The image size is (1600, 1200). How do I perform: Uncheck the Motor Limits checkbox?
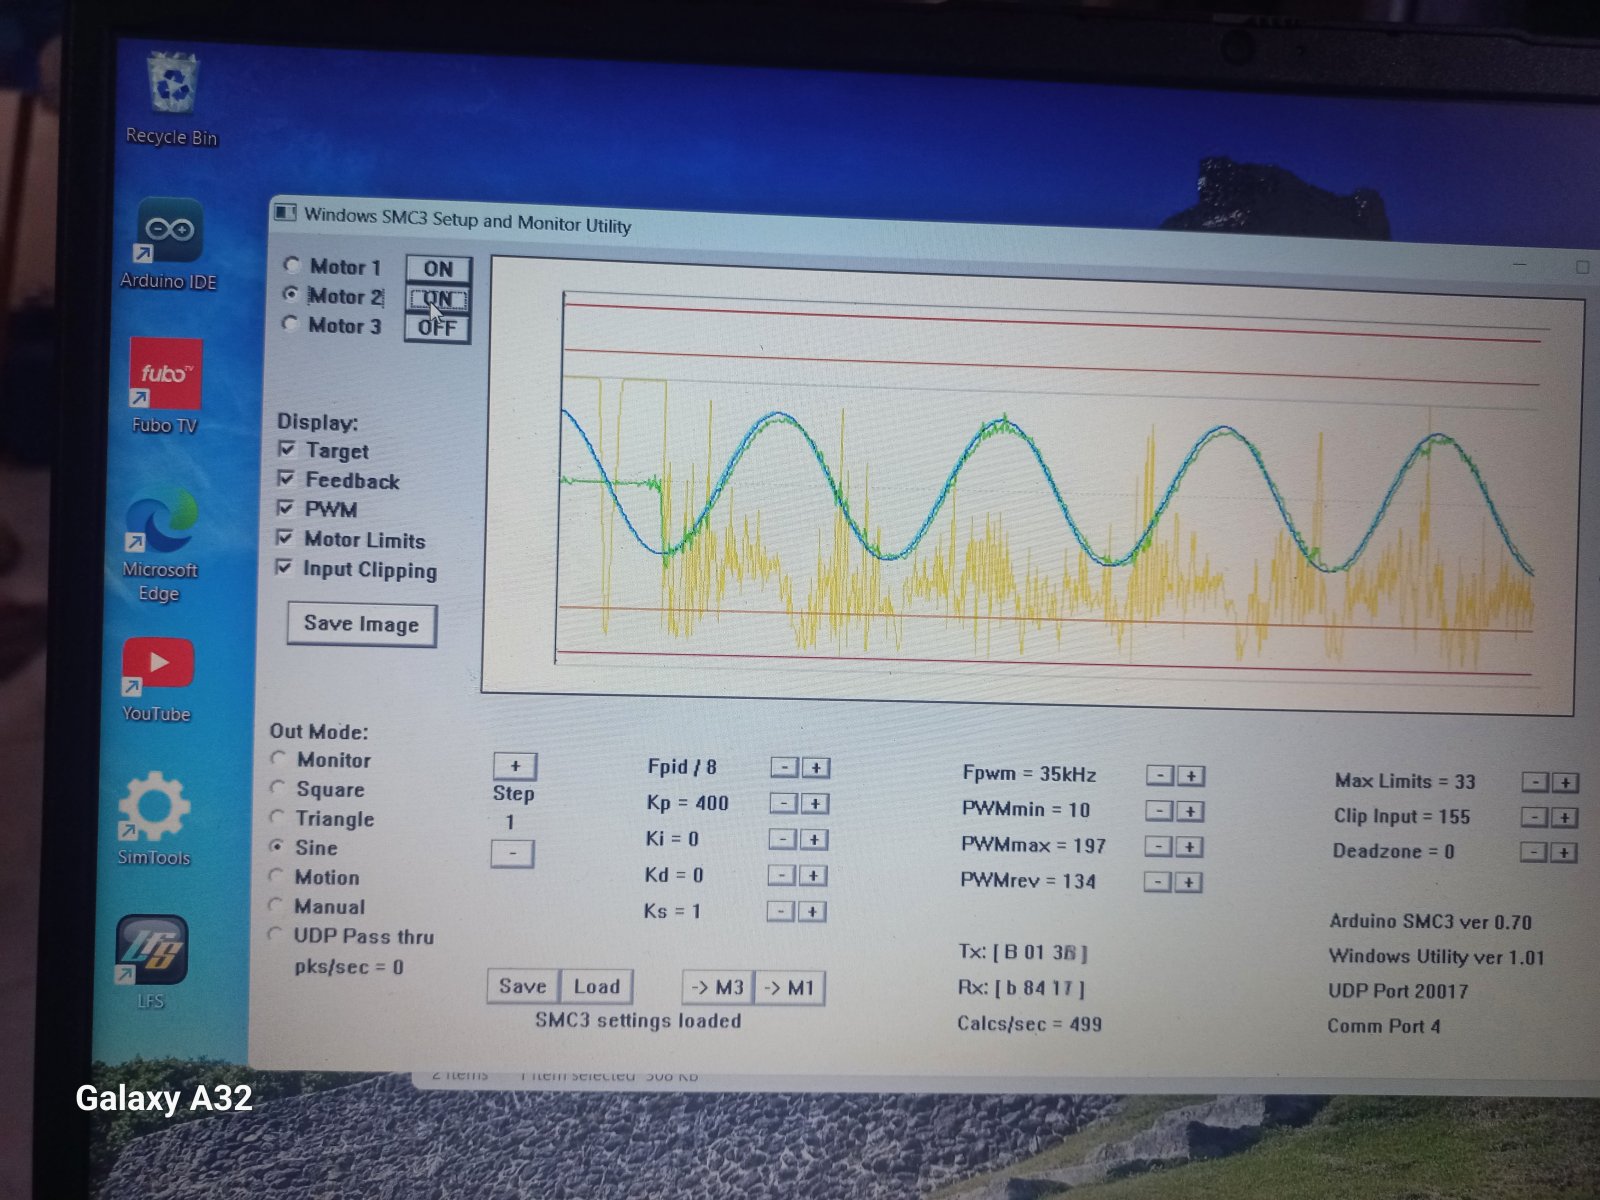[x=286, y=538]
